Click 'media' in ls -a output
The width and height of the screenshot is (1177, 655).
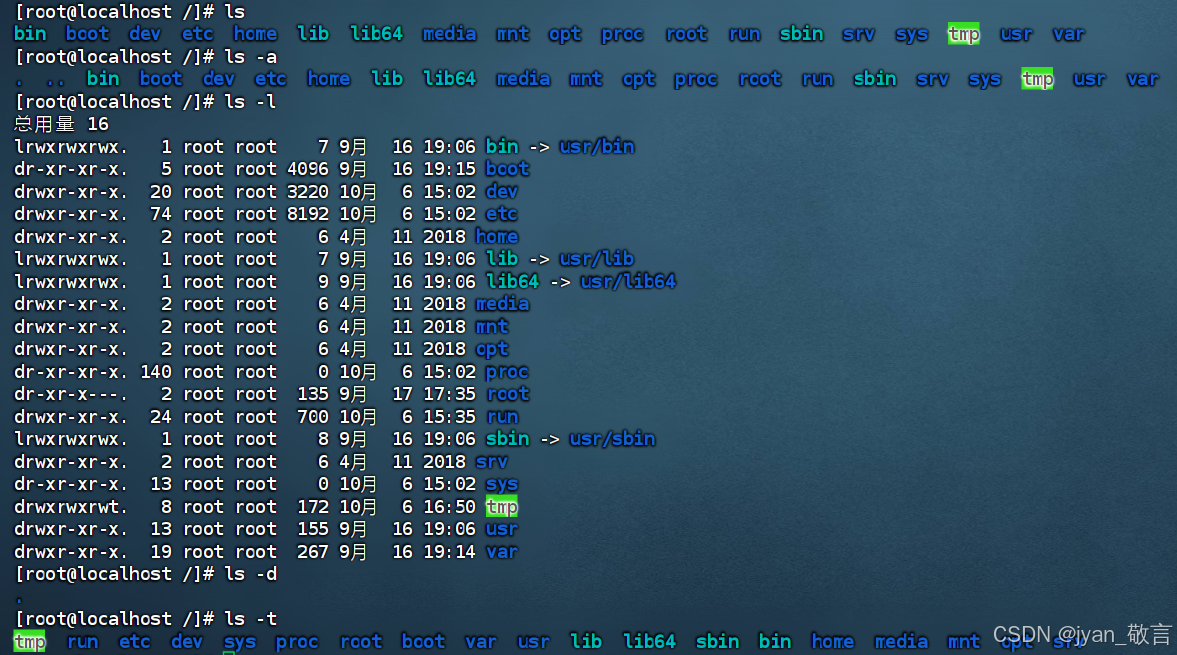(523, 80)
